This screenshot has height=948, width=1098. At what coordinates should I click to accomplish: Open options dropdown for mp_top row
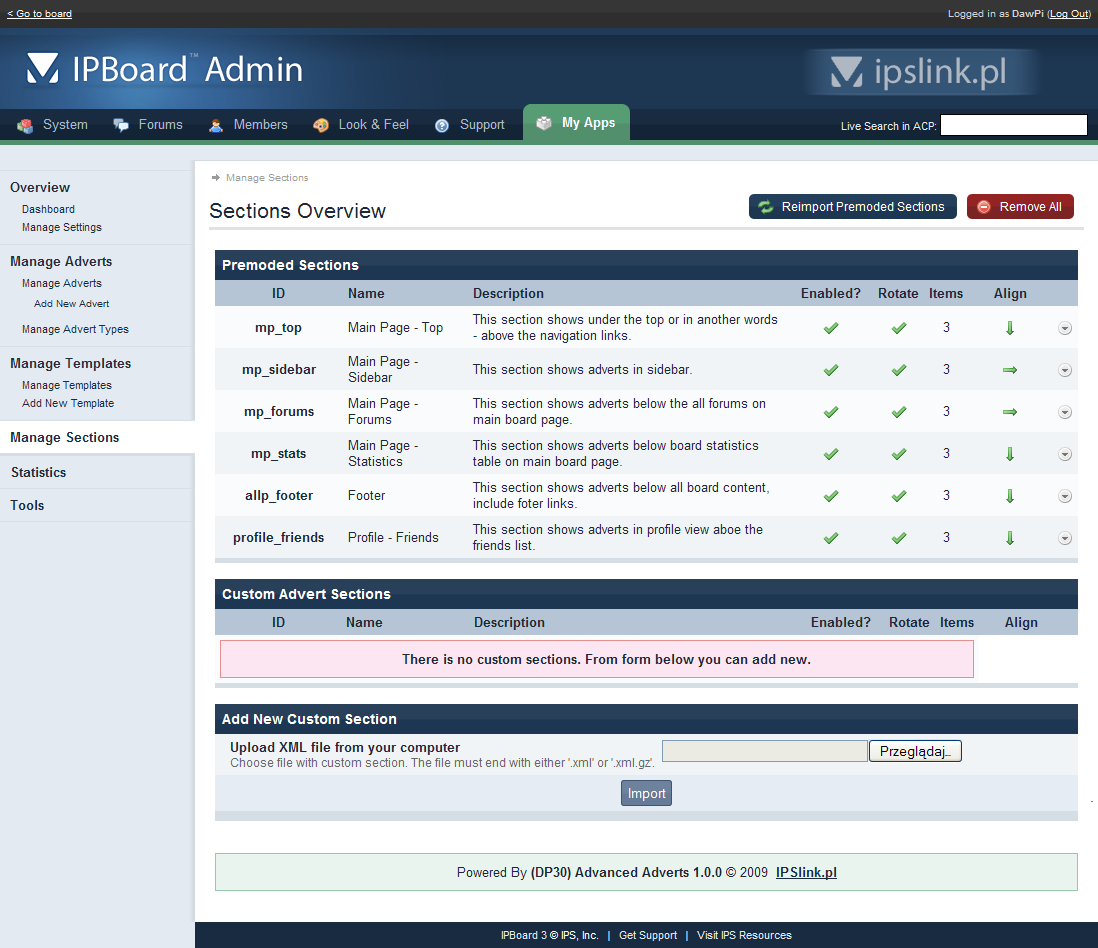pyautogui.click(x=1064, y=328)
